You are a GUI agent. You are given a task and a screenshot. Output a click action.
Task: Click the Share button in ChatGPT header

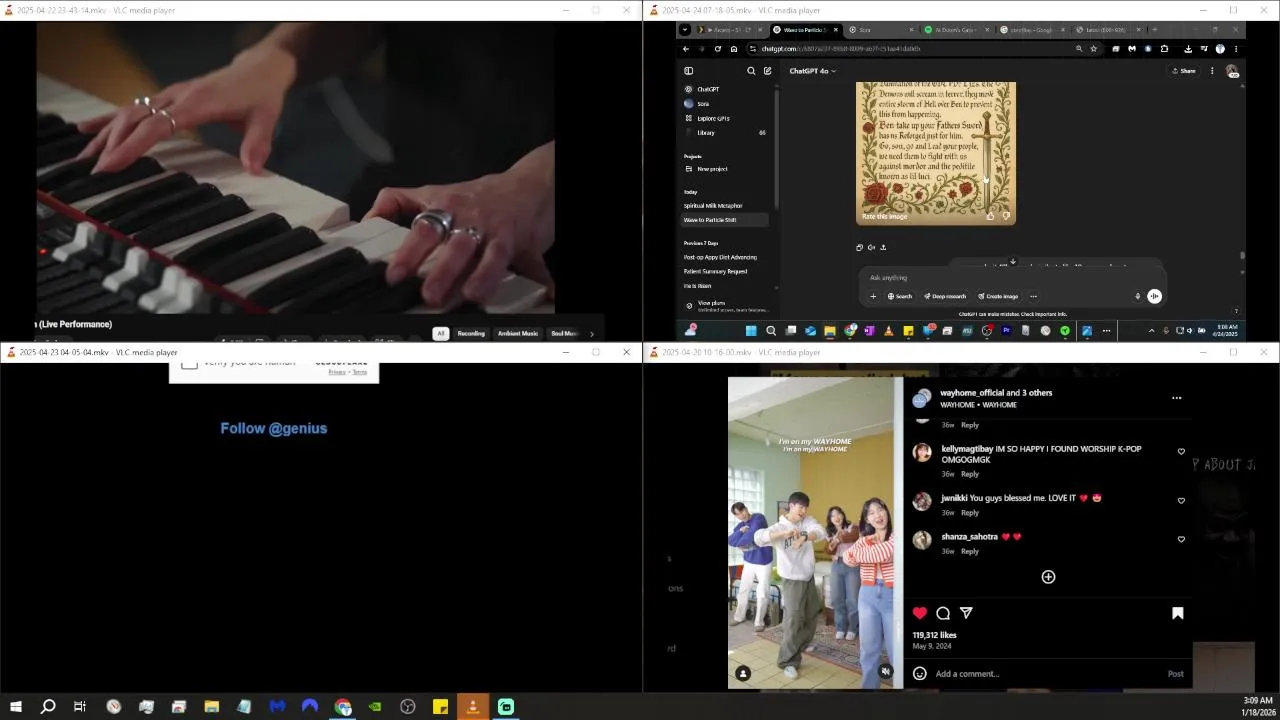coord(1184,71)
